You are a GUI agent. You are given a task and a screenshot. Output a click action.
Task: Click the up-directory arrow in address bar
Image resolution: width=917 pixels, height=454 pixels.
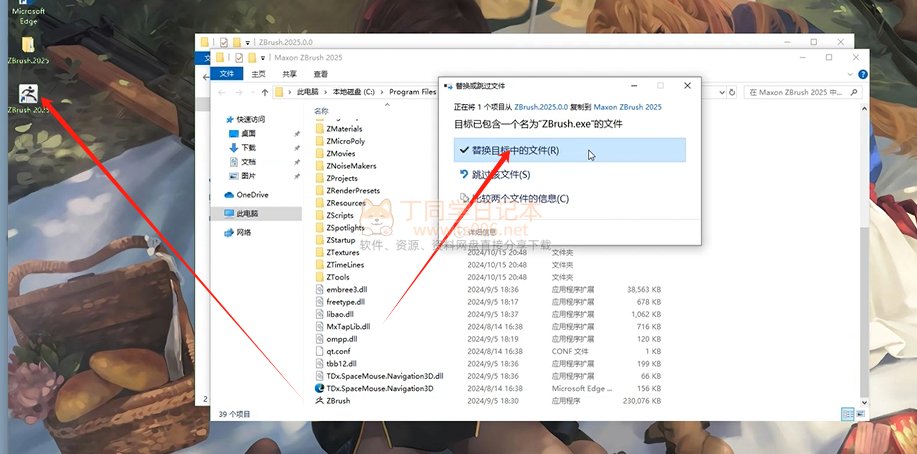(x=264, y=92)
